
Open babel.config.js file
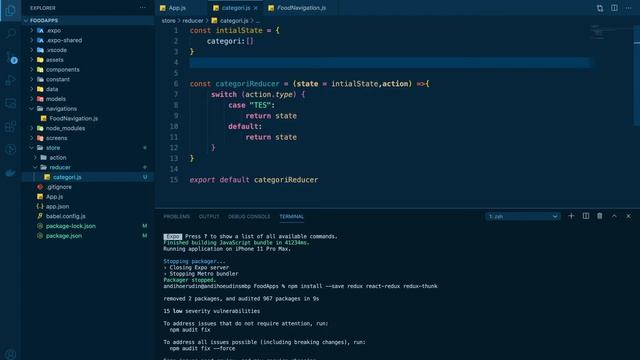pos(88,216)
